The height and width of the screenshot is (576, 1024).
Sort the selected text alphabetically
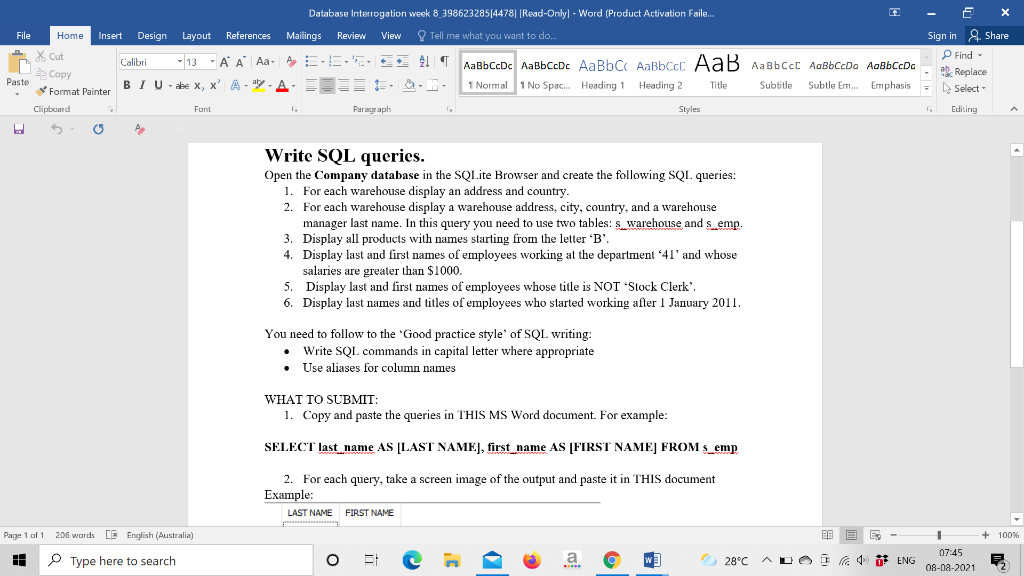tap(424, 62)
